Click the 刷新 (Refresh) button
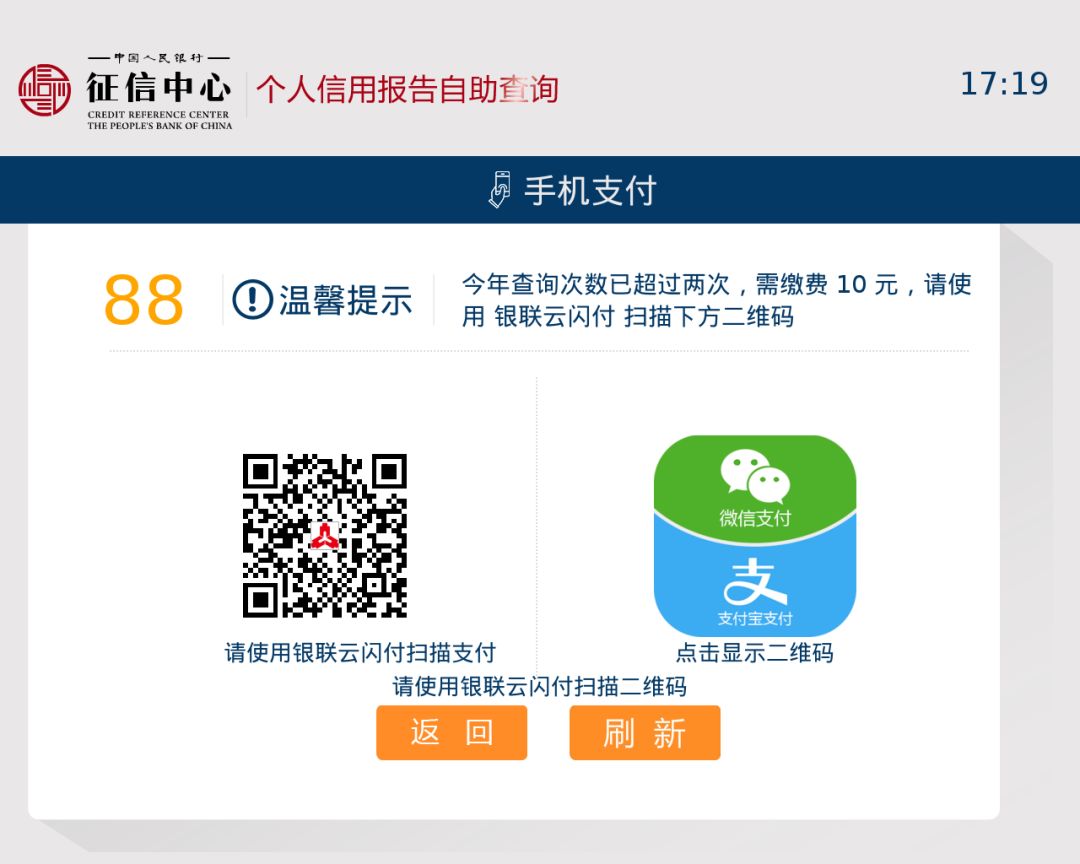The height and width of the screenshot is (864, 1080). (x=645, y=732)
